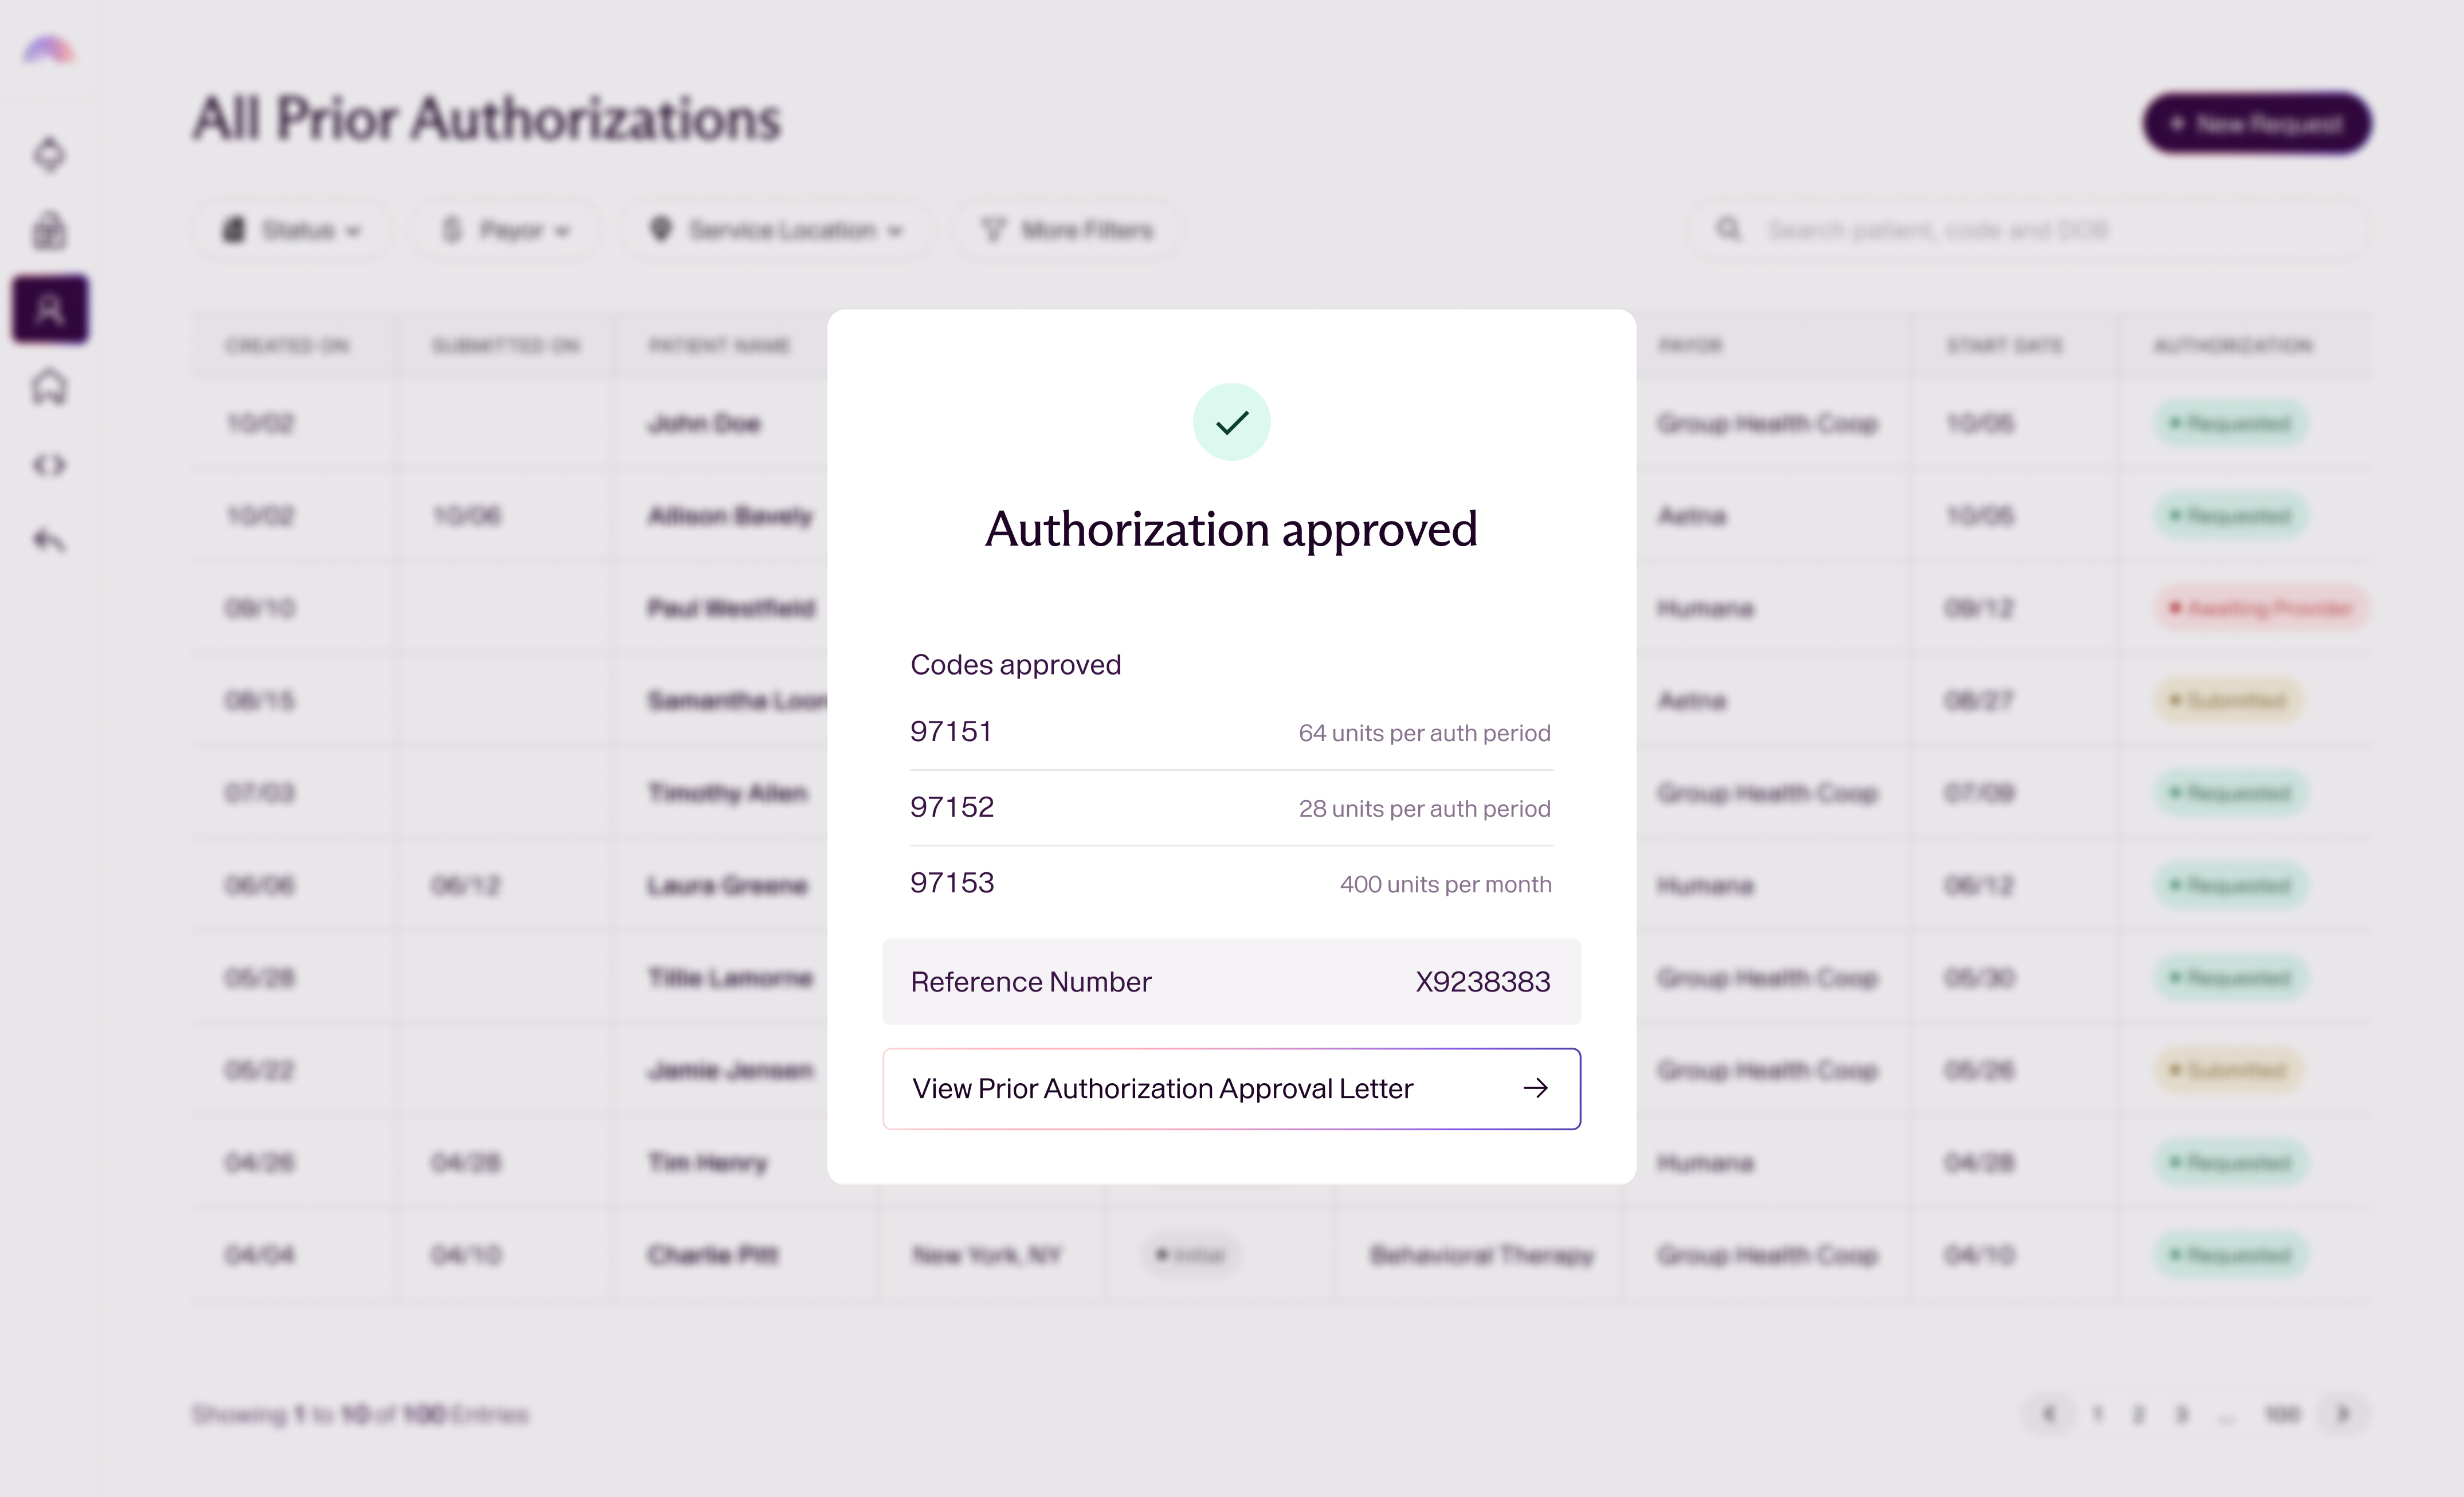Click the search magnifier icon
Viewport: 2464px width, 1497px height.
point(1728,230)
